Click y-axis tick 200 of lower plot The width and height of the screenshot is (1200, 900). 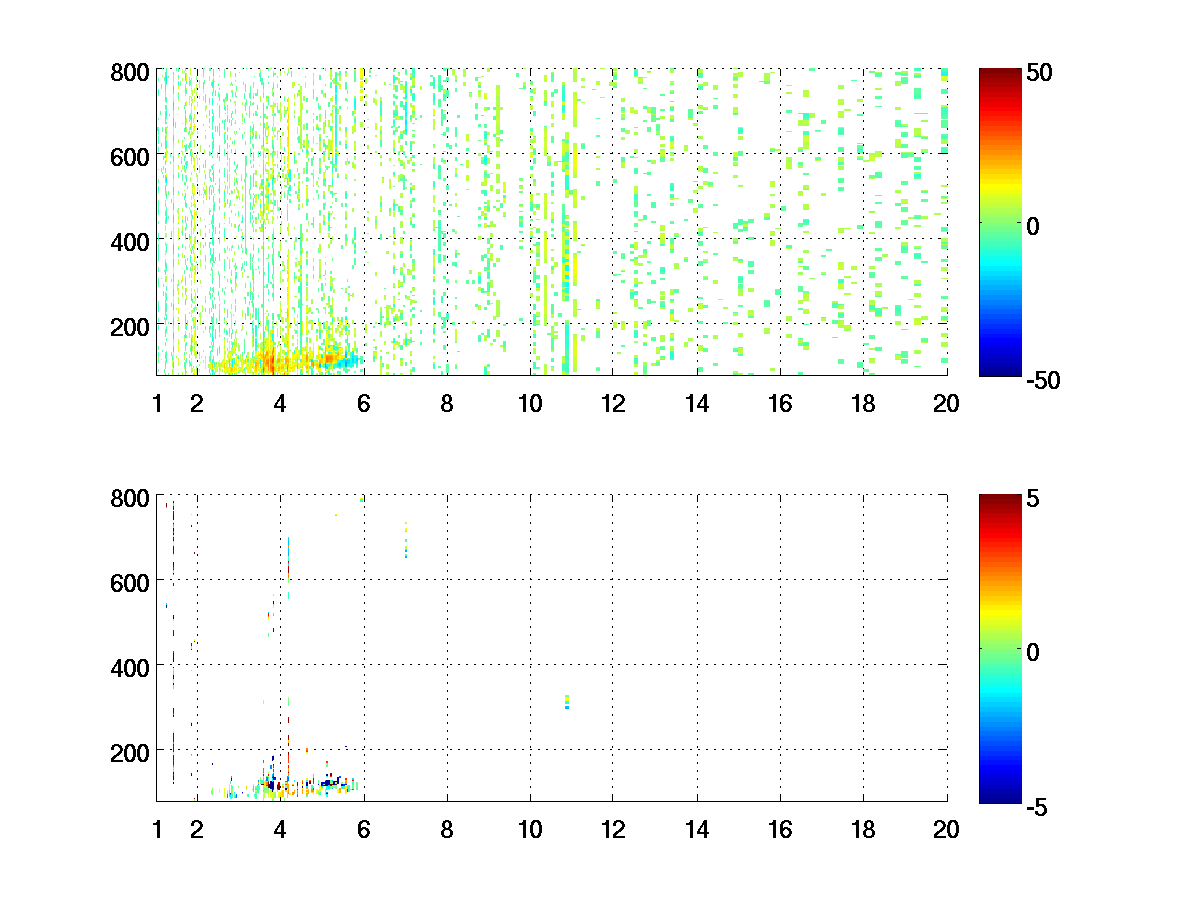(130, 751)
